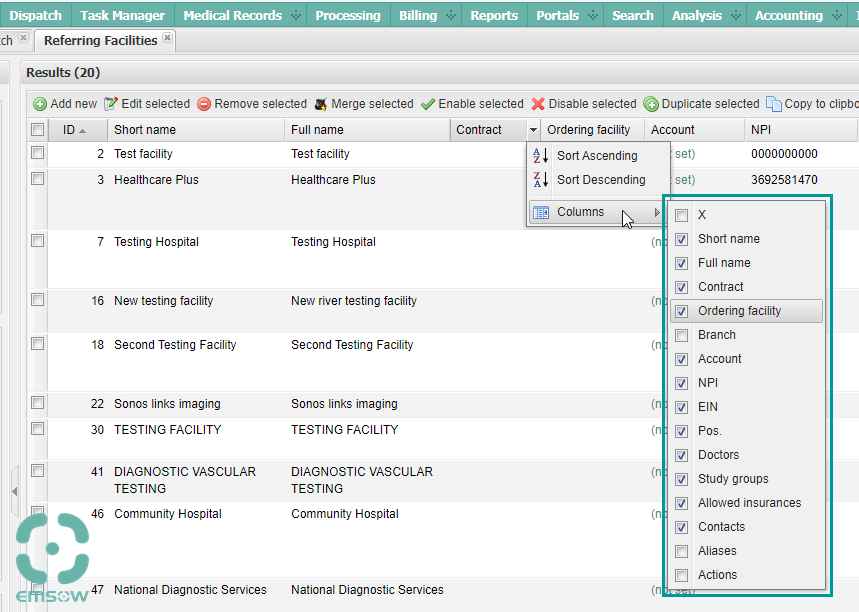This screenshot has width=859, height=612.
Task: Click the Merge selected icon
Action: click(x=321, y=104)
